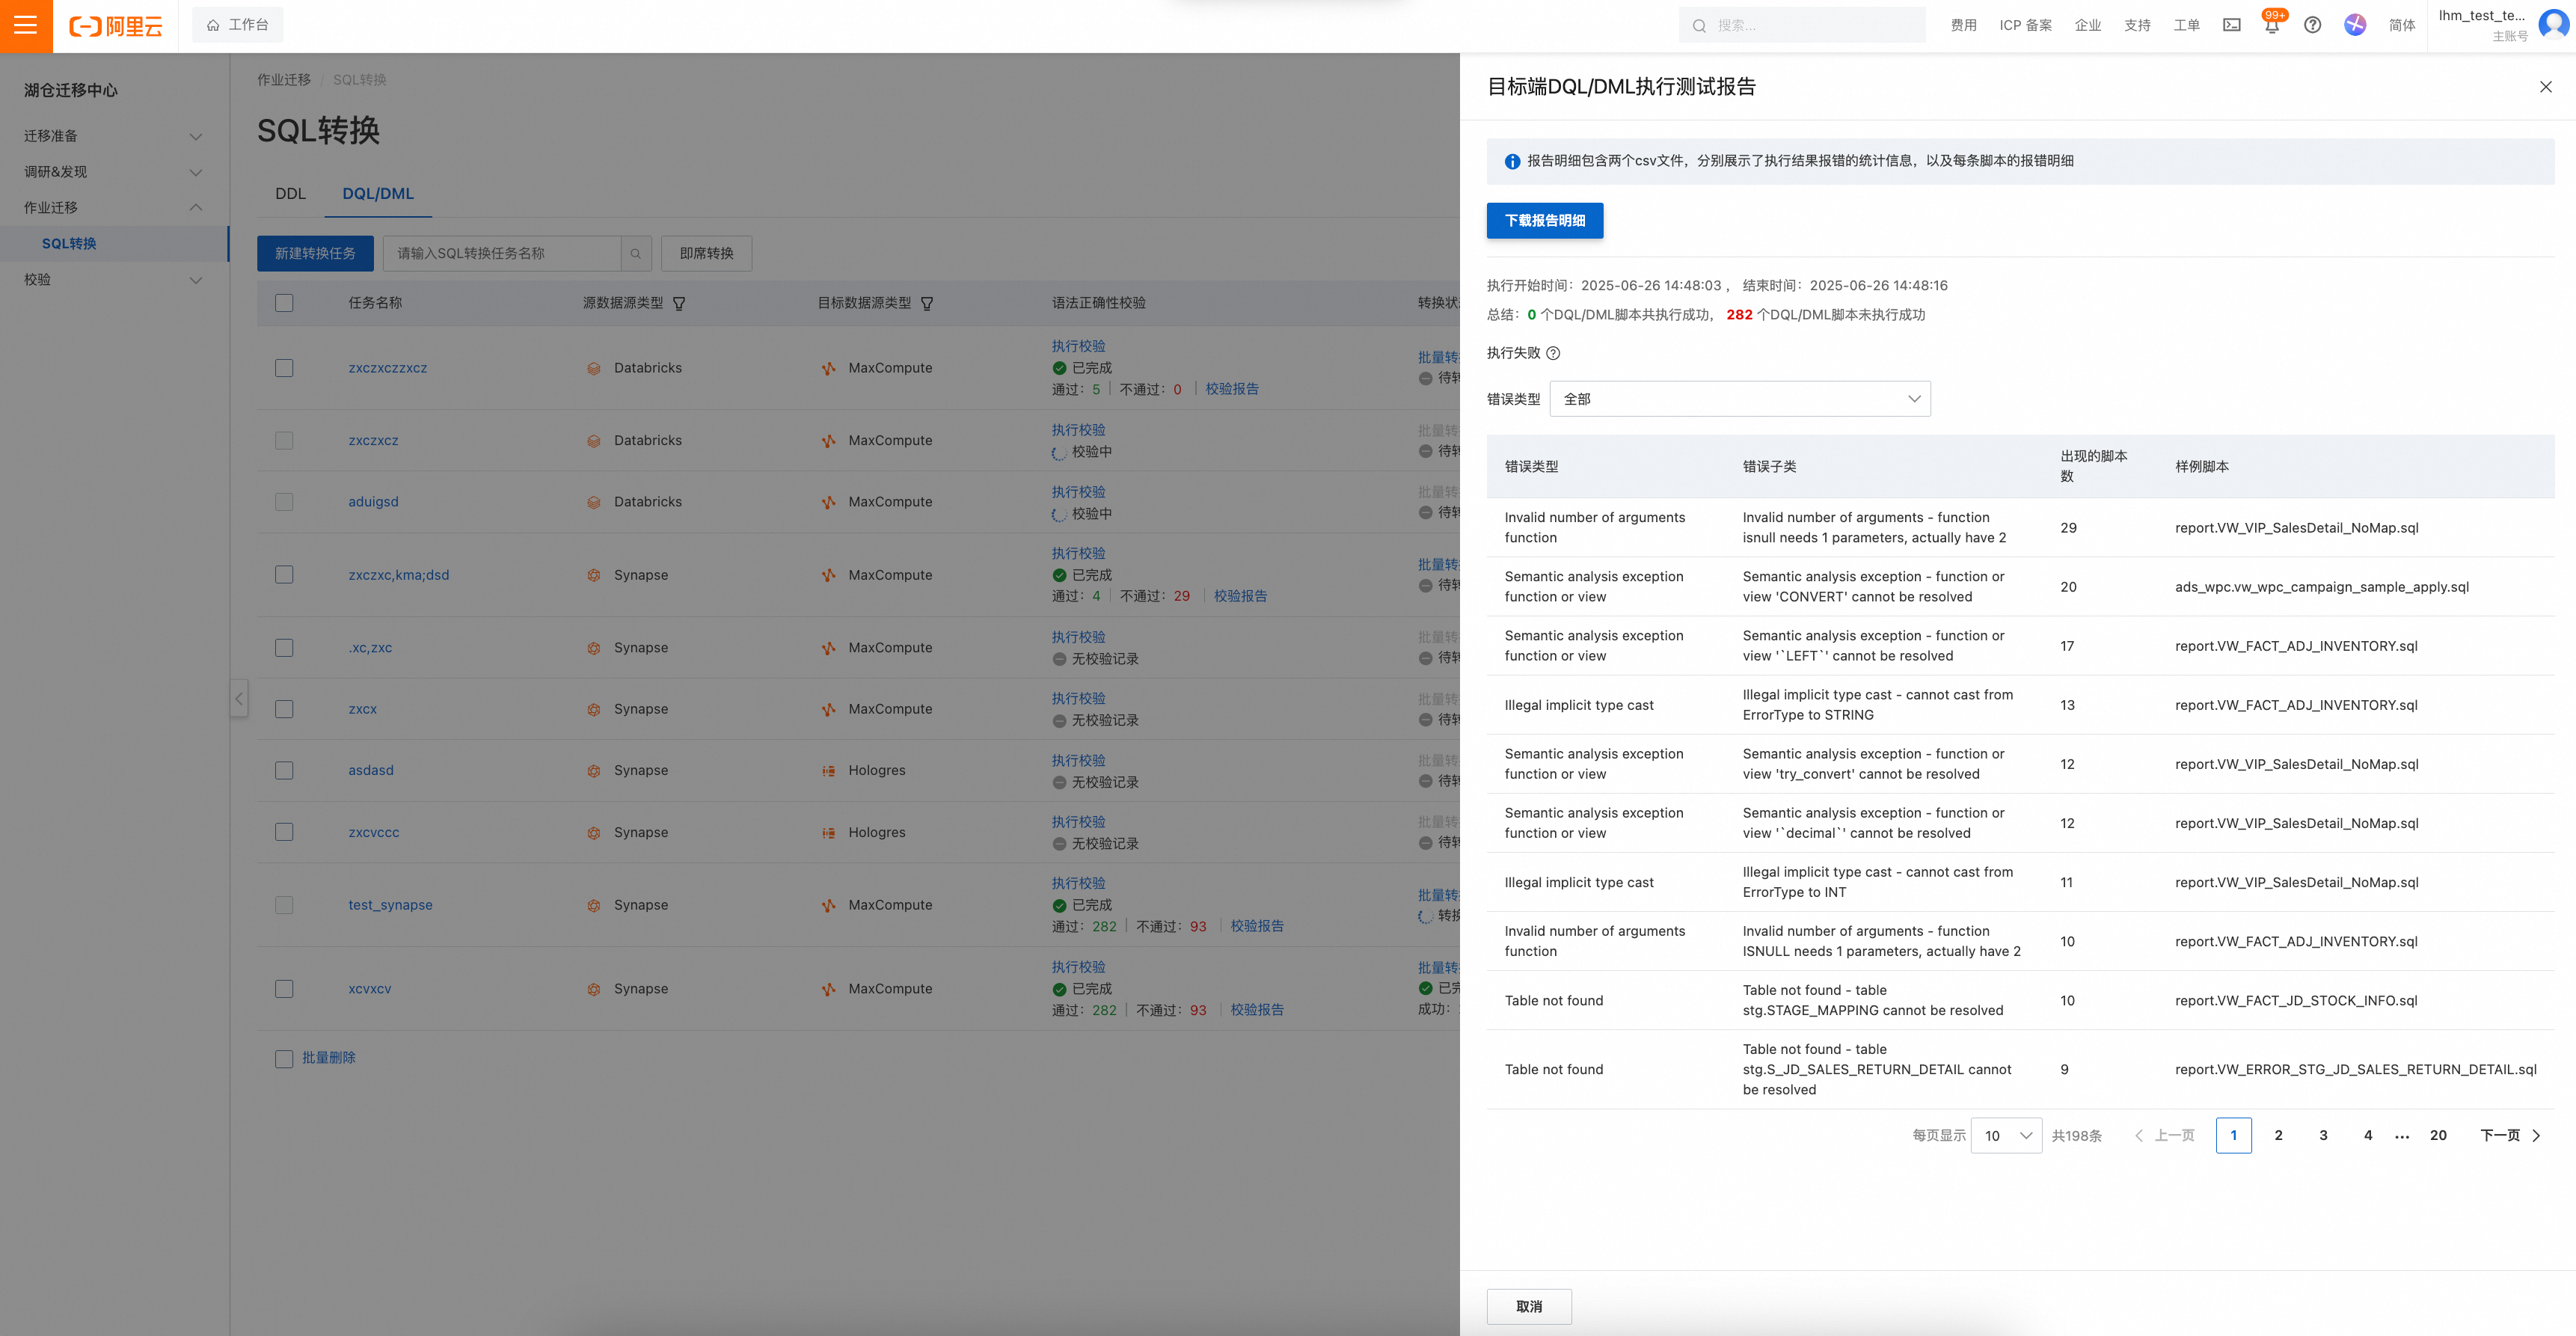Go to page 3 of results
Viewport: 2576px width, 1336px height.
pos(2324,1136)
